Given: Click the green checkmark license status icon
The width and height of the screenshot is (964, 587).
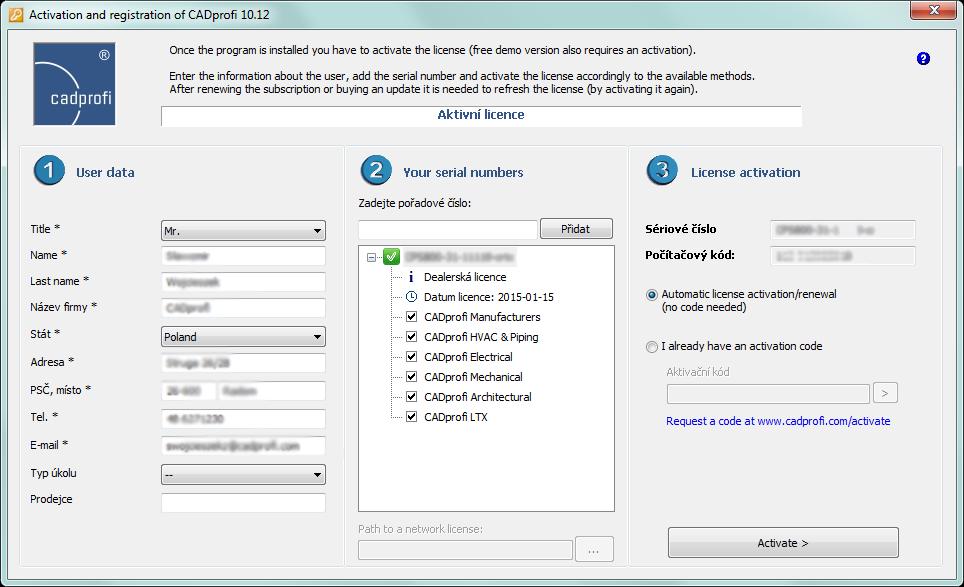Looking at the screenshot, I should click(392, 256).
